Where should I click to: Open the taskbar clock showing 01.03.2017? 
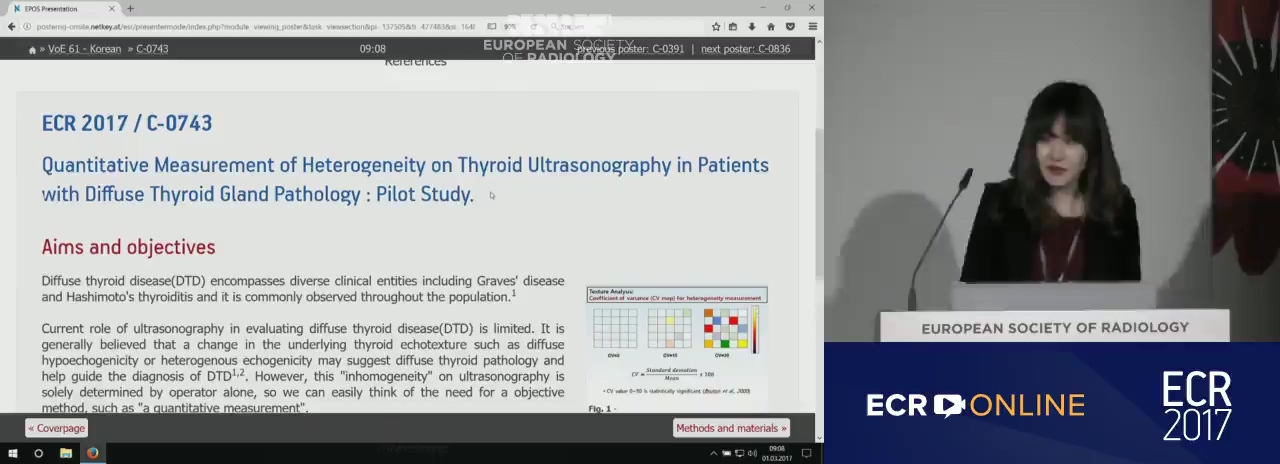coord(777,453)
